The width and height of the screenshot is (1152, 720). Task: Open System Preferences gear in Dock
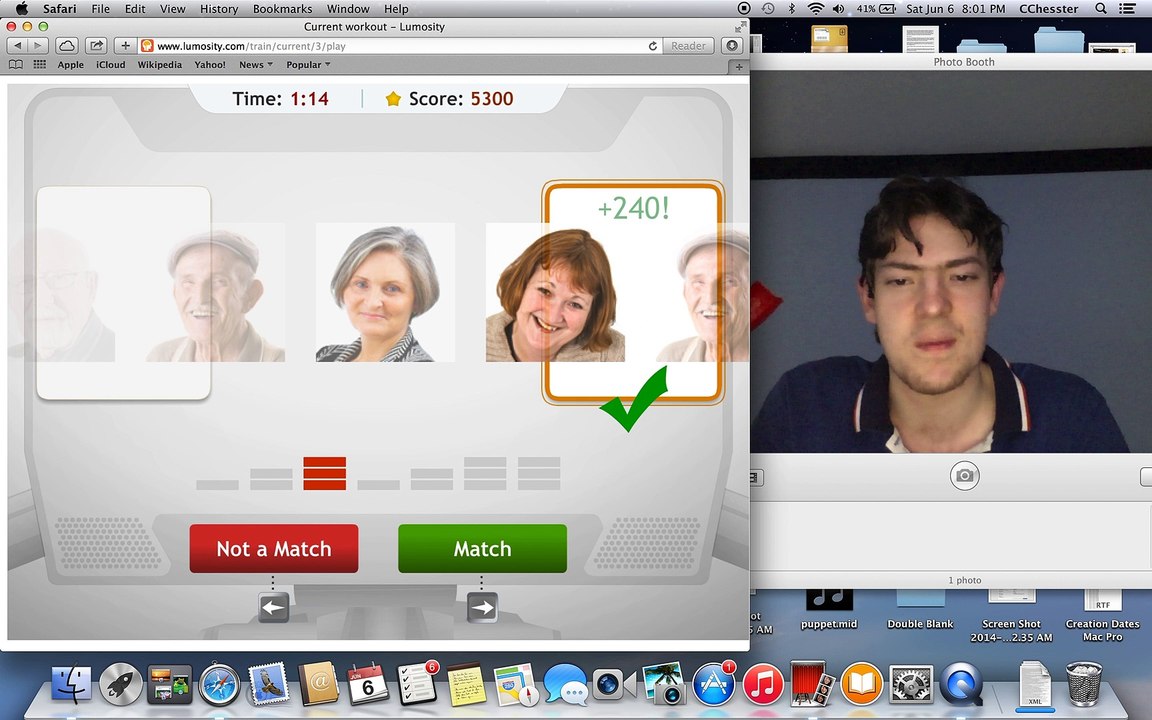click(911, 684)
